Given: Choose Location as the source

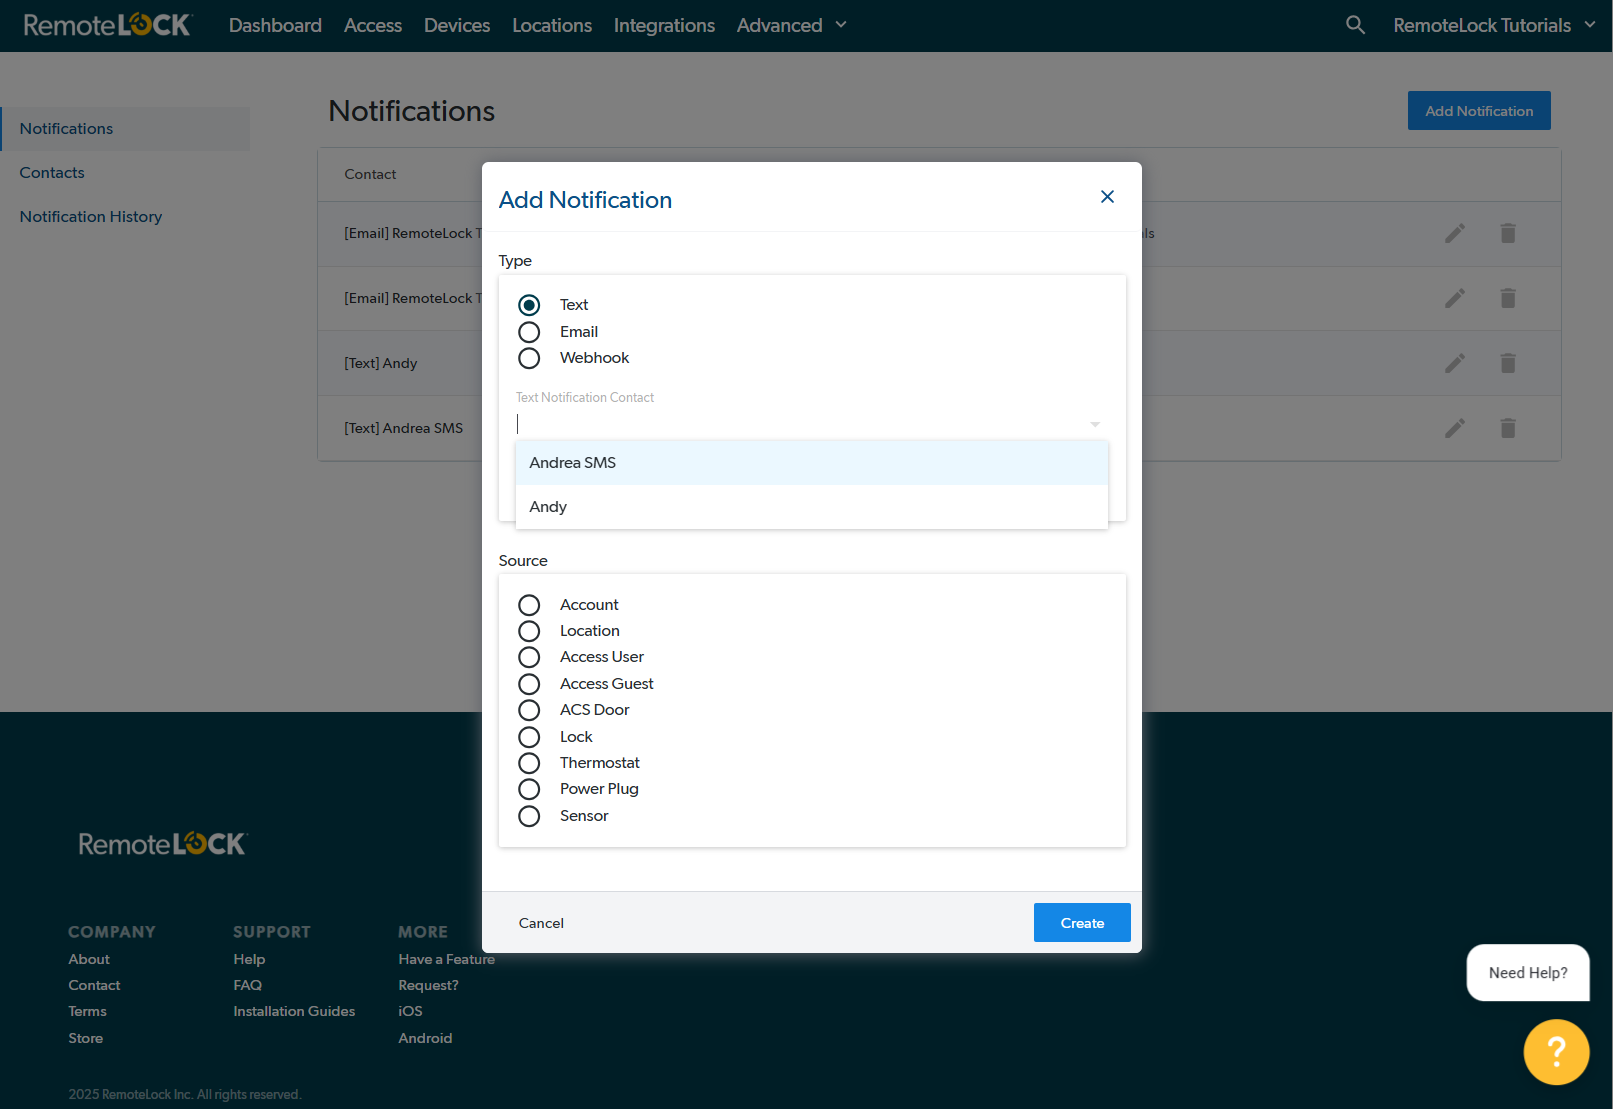Looking at the screenshot, I should tap(529, 631).
